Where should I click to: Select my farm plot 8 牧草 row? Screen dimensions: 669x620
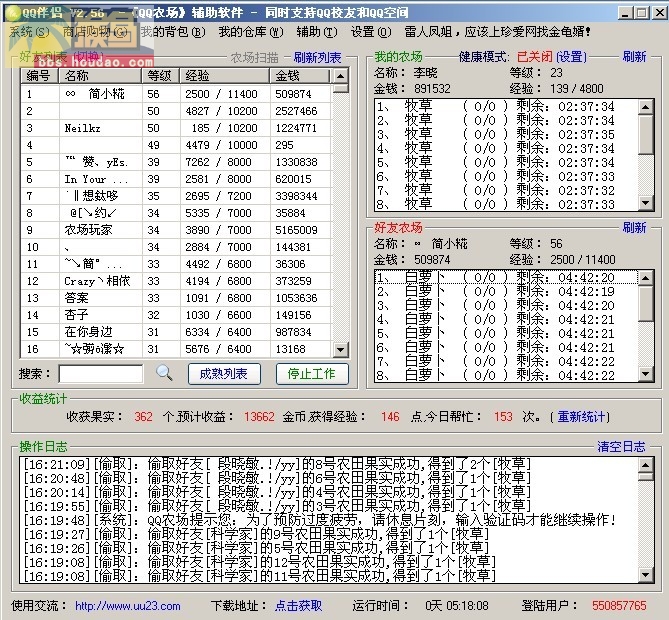pyautogui.click(x=506, y=204)
